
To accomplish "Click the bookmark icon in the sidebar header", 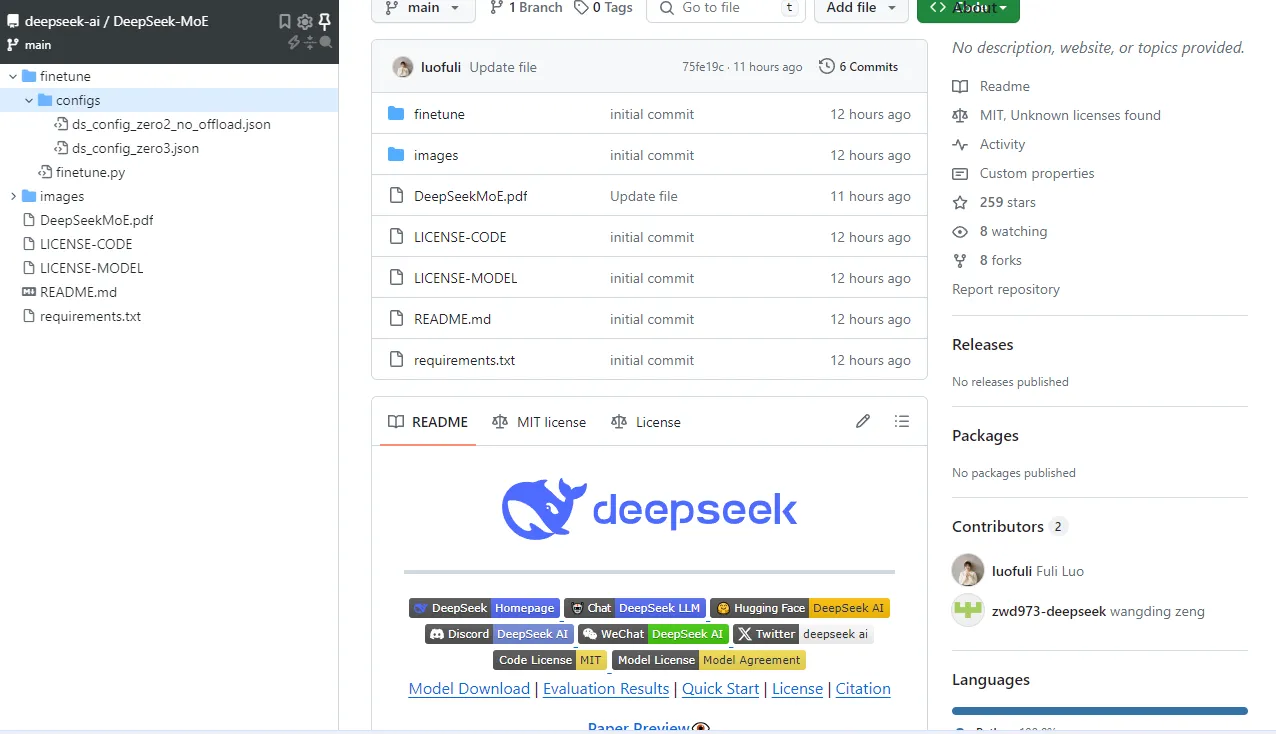I will [285, 21].
